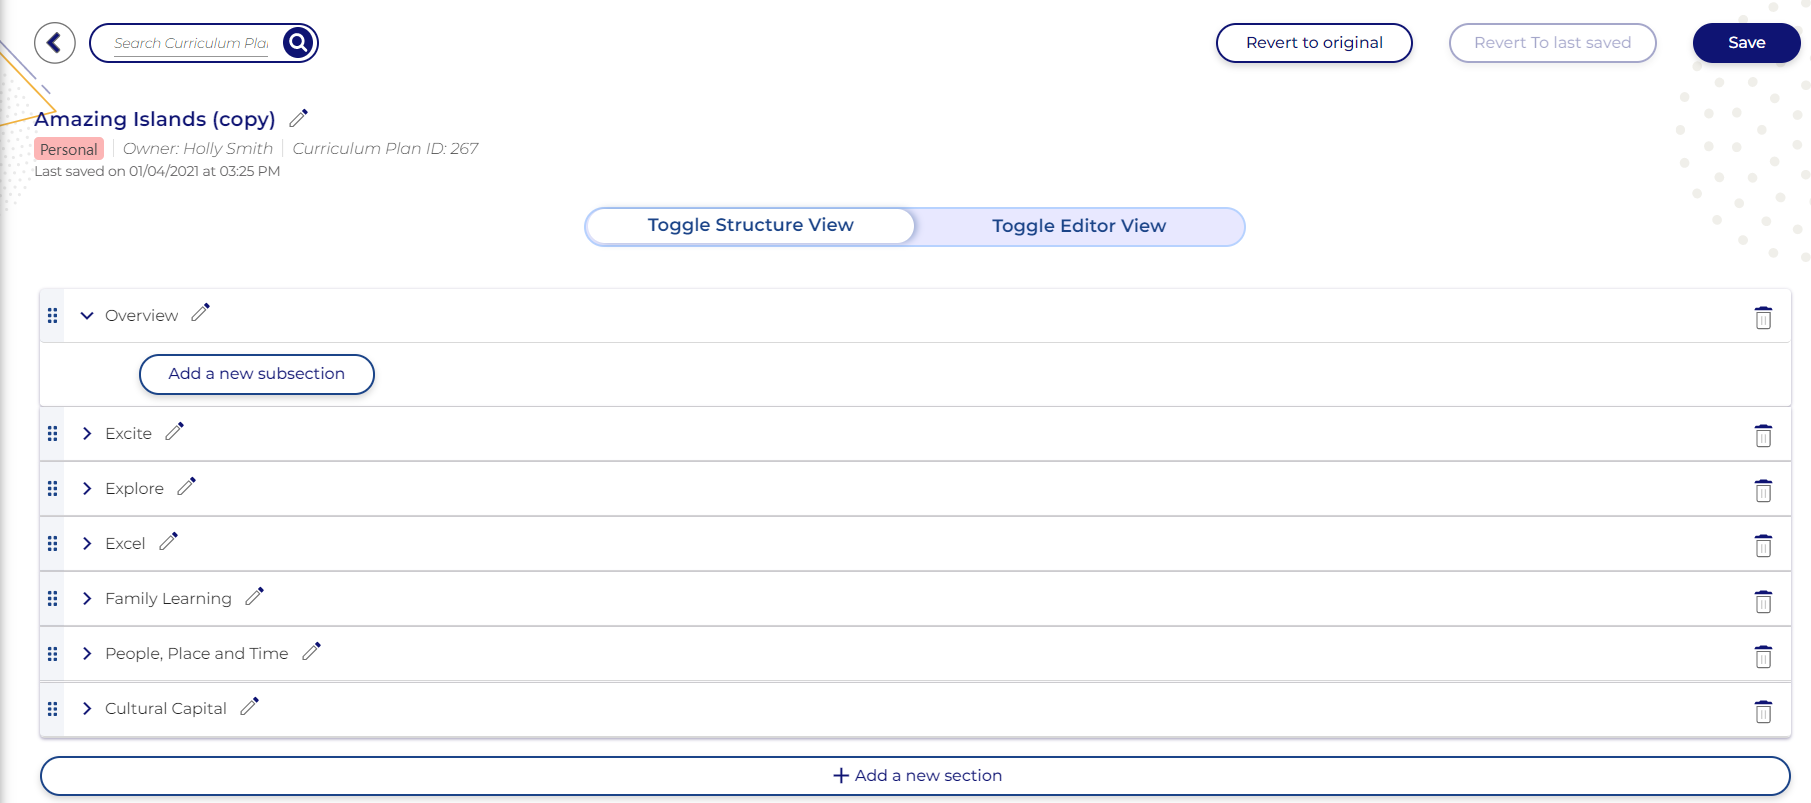Add a new subsection under Overview
Screen dimensions: 1811x803
click(257, 374)
